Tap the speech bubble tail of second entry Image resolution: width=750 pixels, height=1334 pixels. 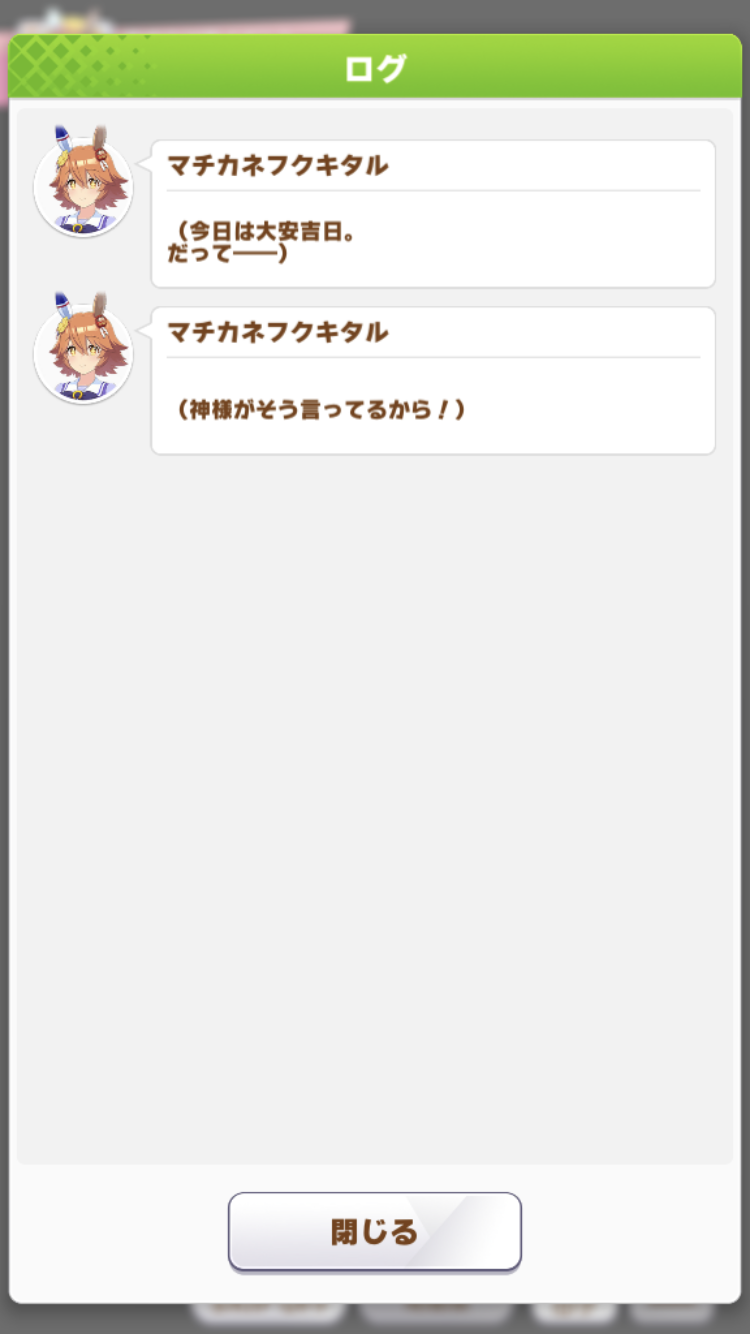coord(144,326)
